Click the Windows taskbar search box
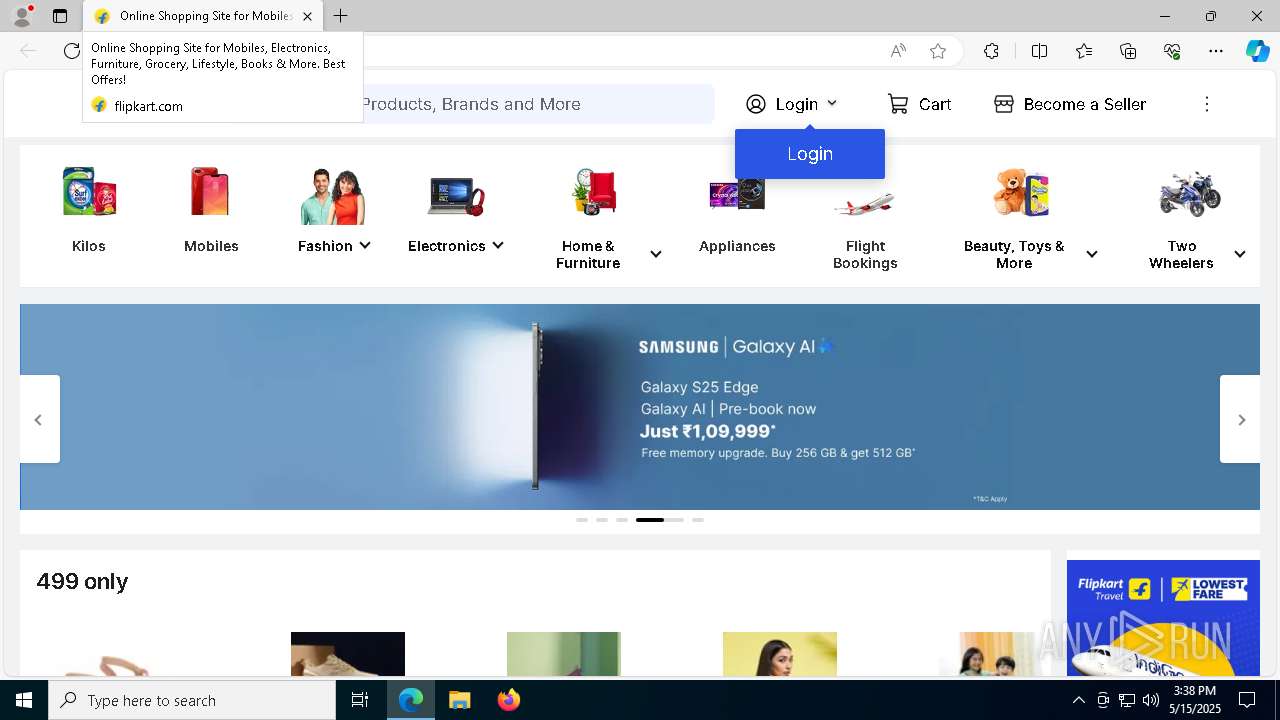This screenshot has height=720, width=1280. tap(192, 700)
